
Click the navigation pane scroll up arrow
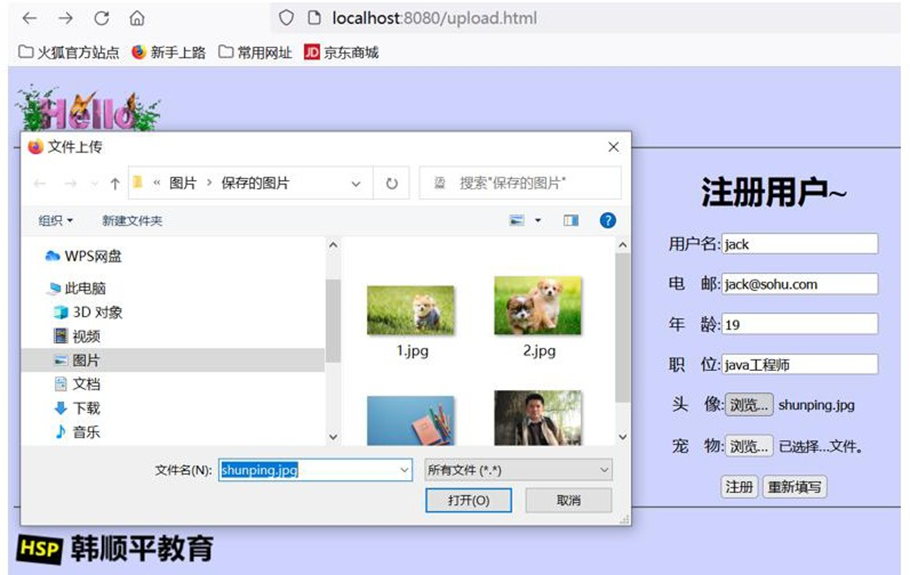point(333,245)
